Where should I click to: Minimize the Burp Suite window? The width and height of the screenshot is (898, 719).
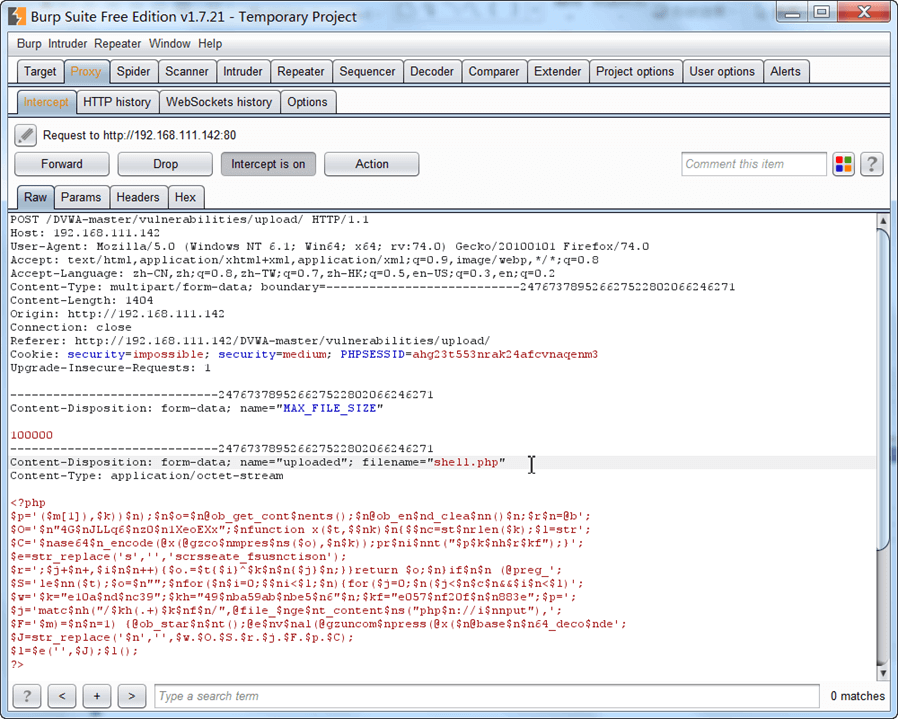(793, 11)
